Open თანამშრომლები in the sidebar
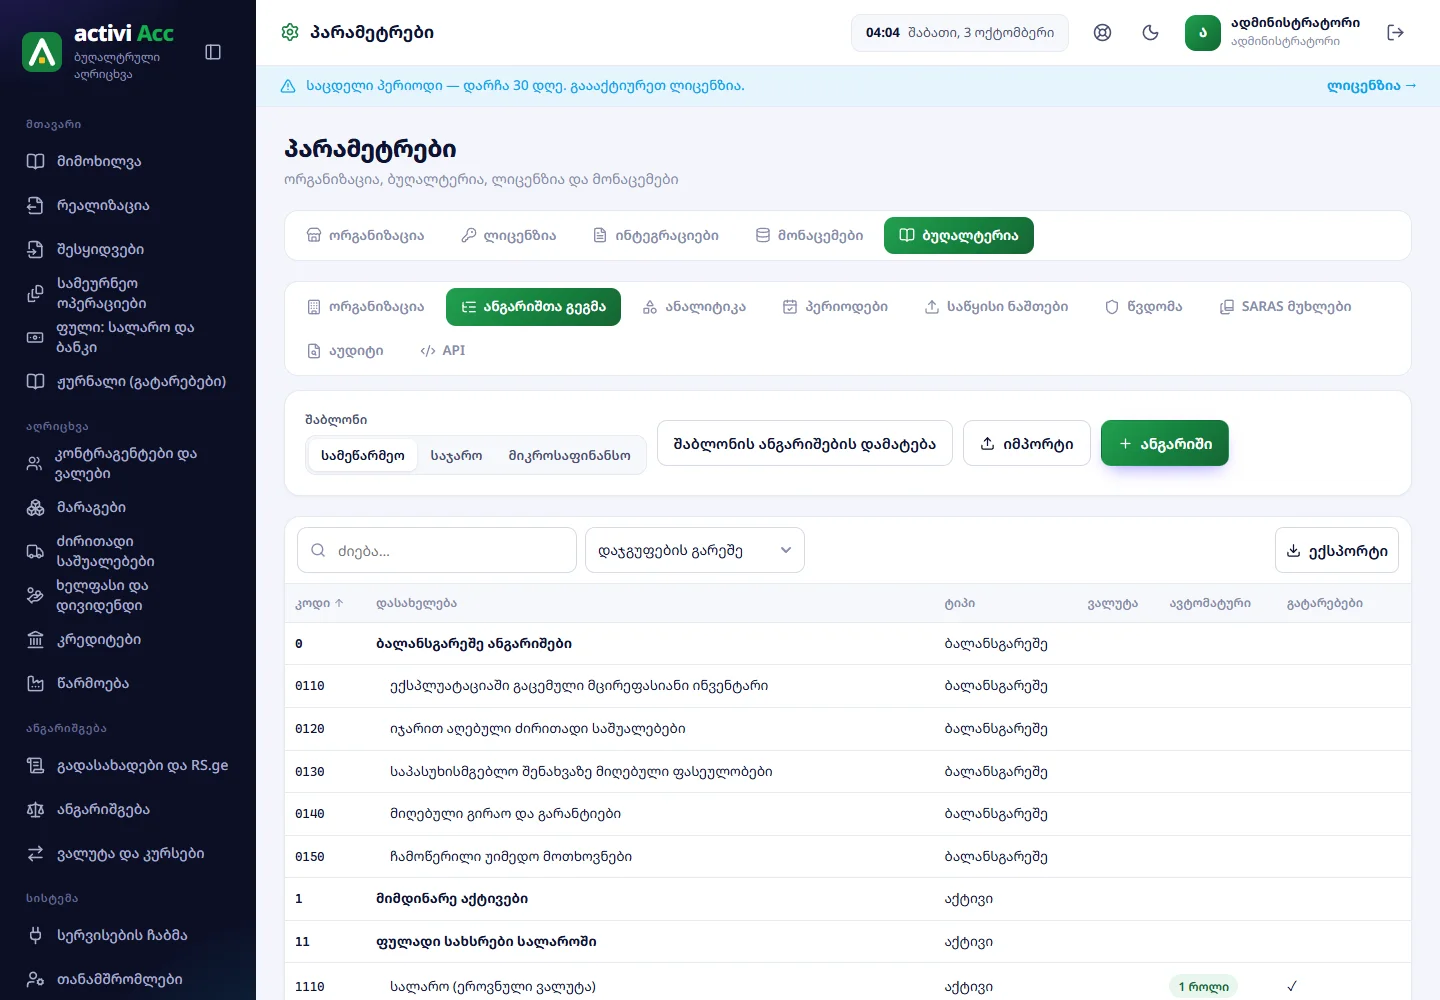 (x=128, y=979)
